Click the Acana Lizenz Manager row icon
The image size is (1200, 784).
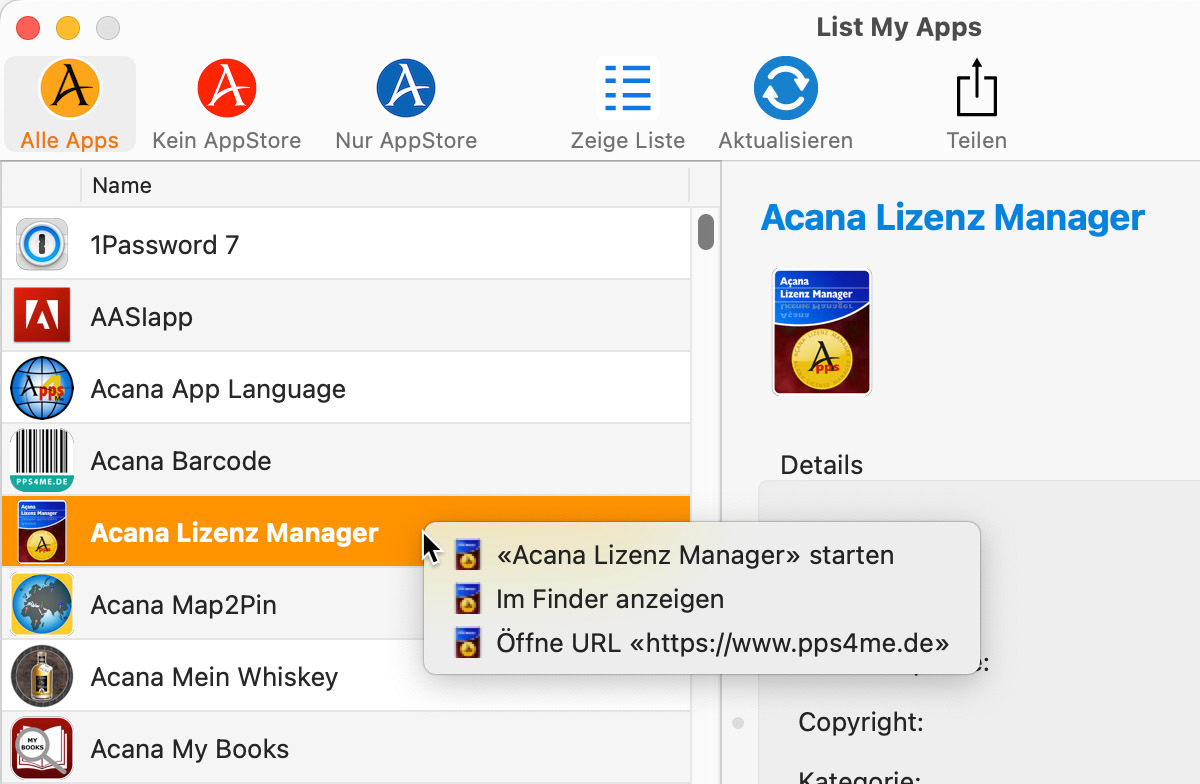click(42, 532)
